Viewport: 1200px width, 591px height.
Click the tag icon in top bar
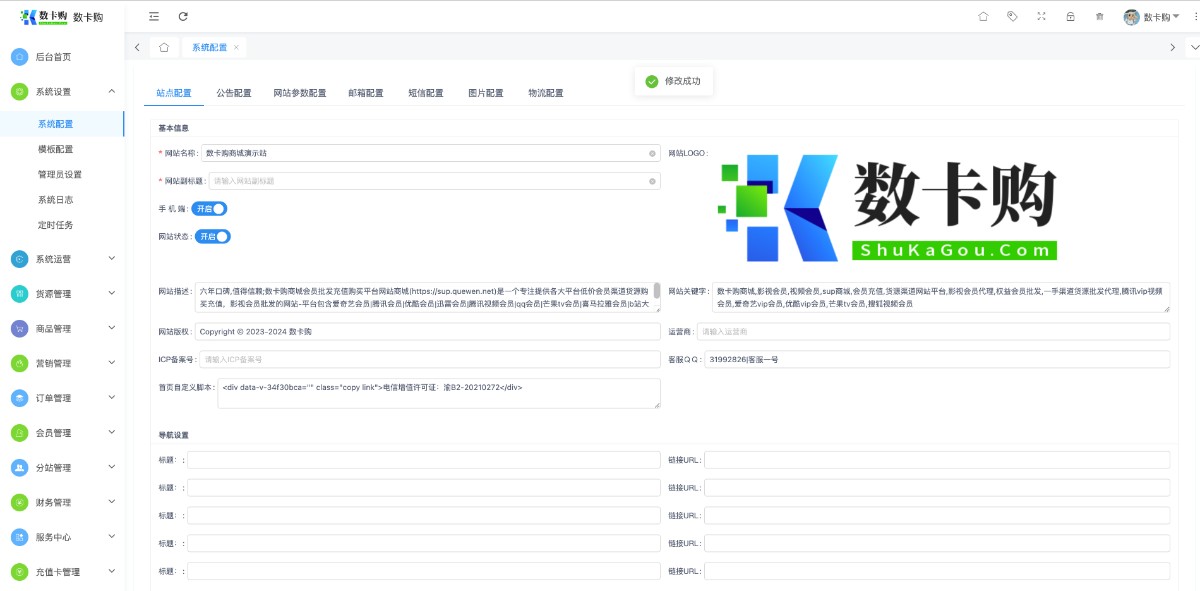click(1012, 16)
